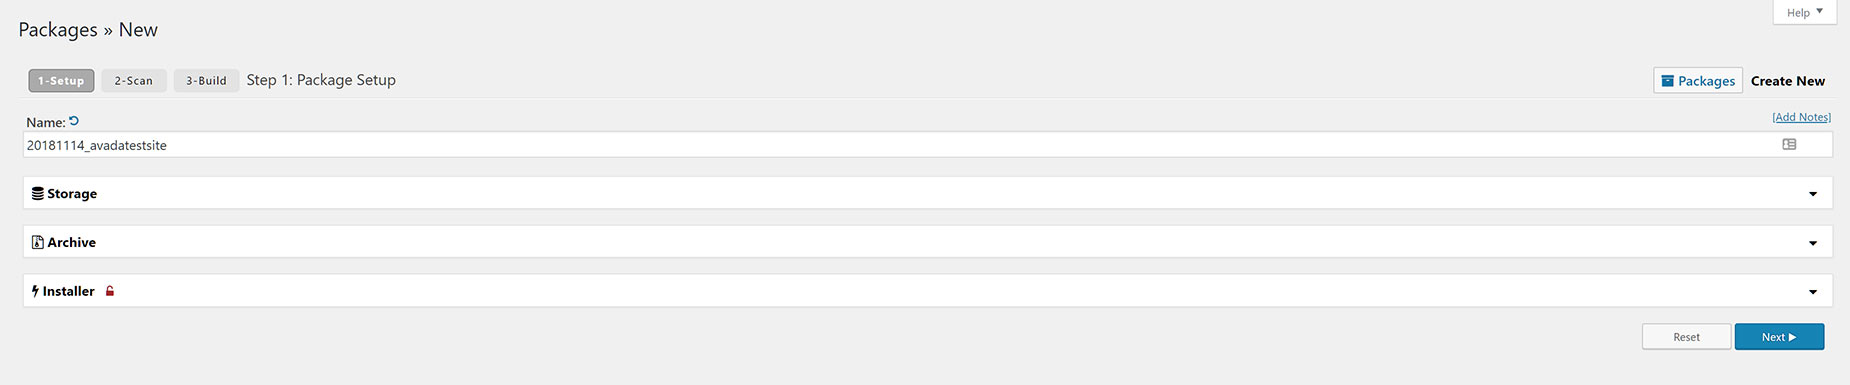Image resolution: width=1850 pixels, height=385 pixels.
Task: Click the reset-name arrow icon beside Name
Action: coord(74,121)
